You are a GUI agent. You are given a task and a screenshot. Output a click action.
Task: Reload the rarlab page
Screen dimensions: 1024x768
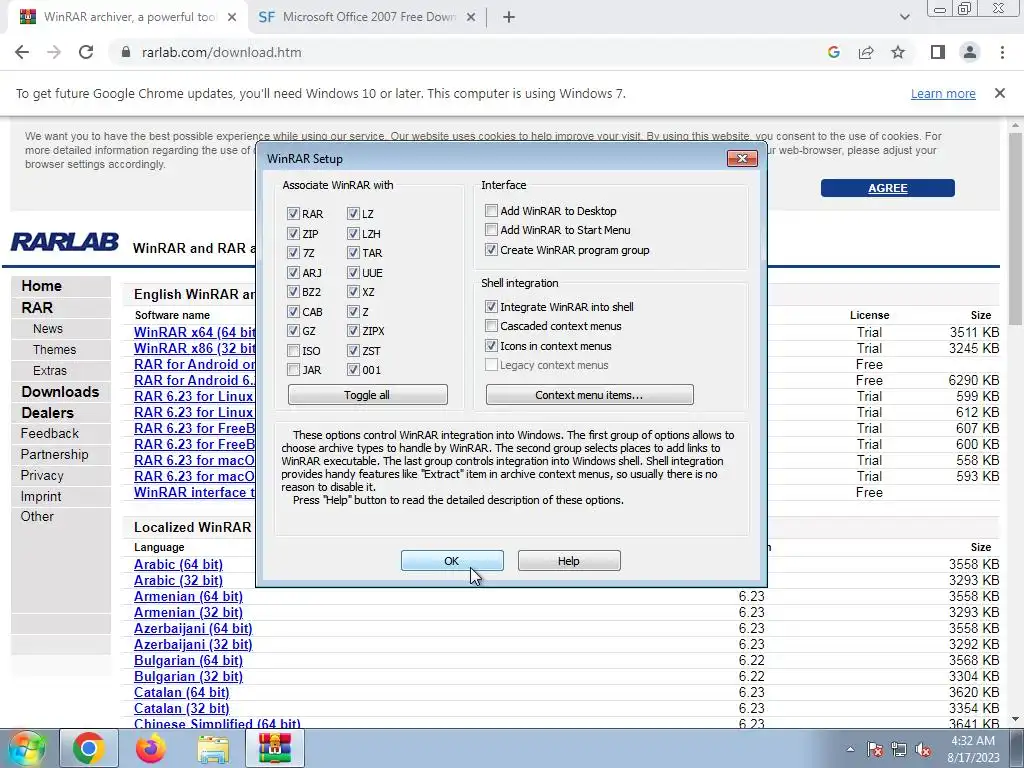click(86, 52)
